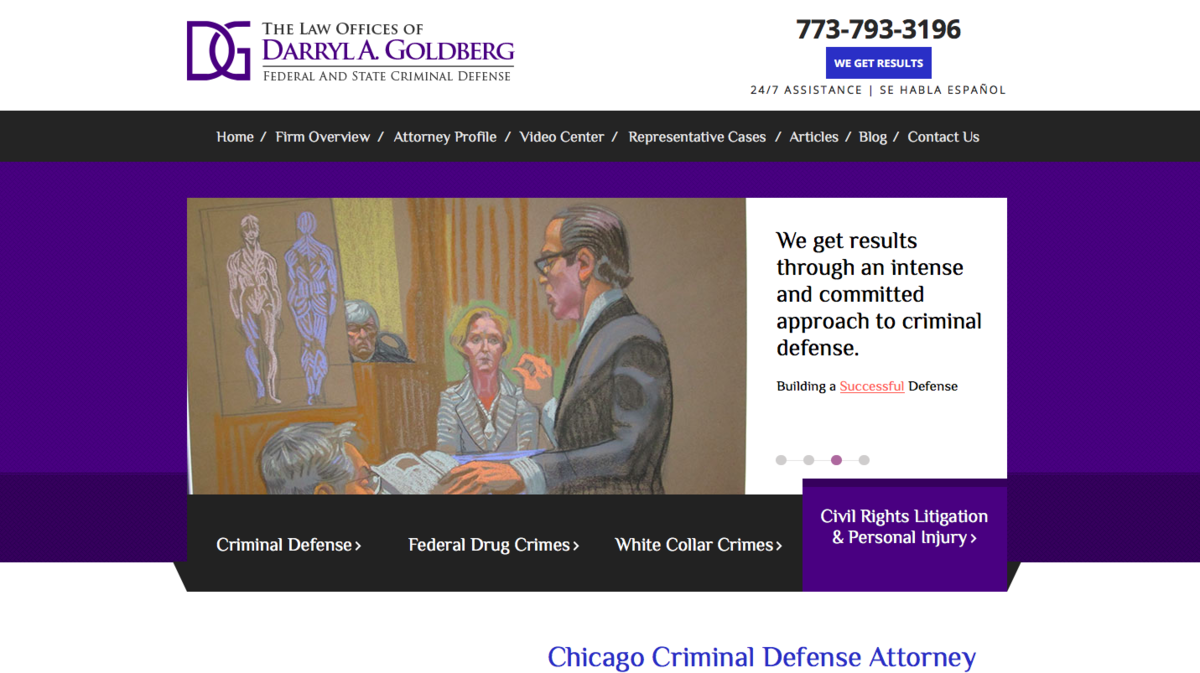
Task: Open the Video Center
Action: pyautogui.click(x=562, y=137)
